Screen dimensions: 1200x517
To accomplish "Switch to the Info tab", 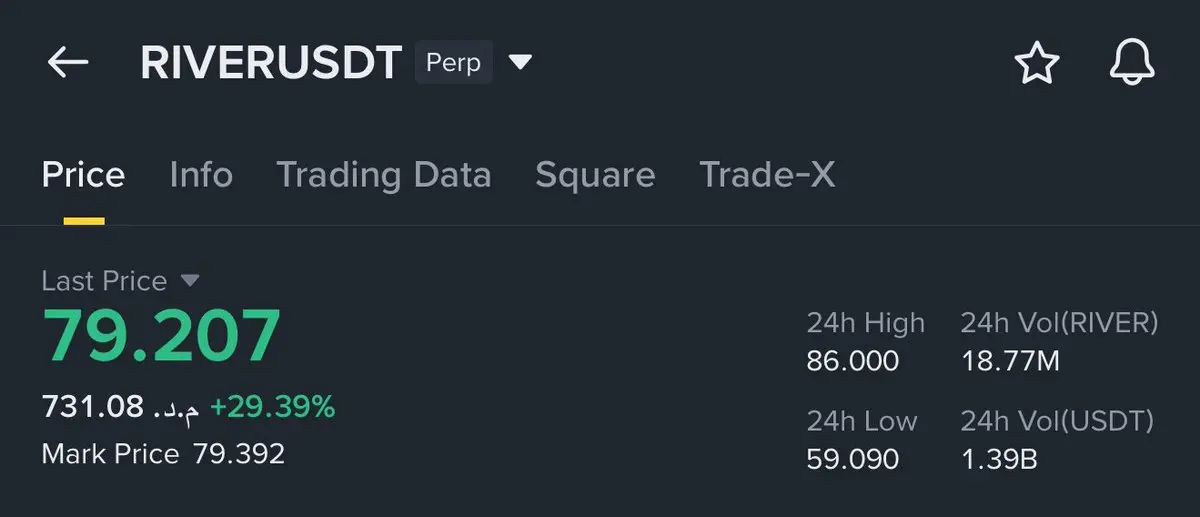I will (201, 175).
